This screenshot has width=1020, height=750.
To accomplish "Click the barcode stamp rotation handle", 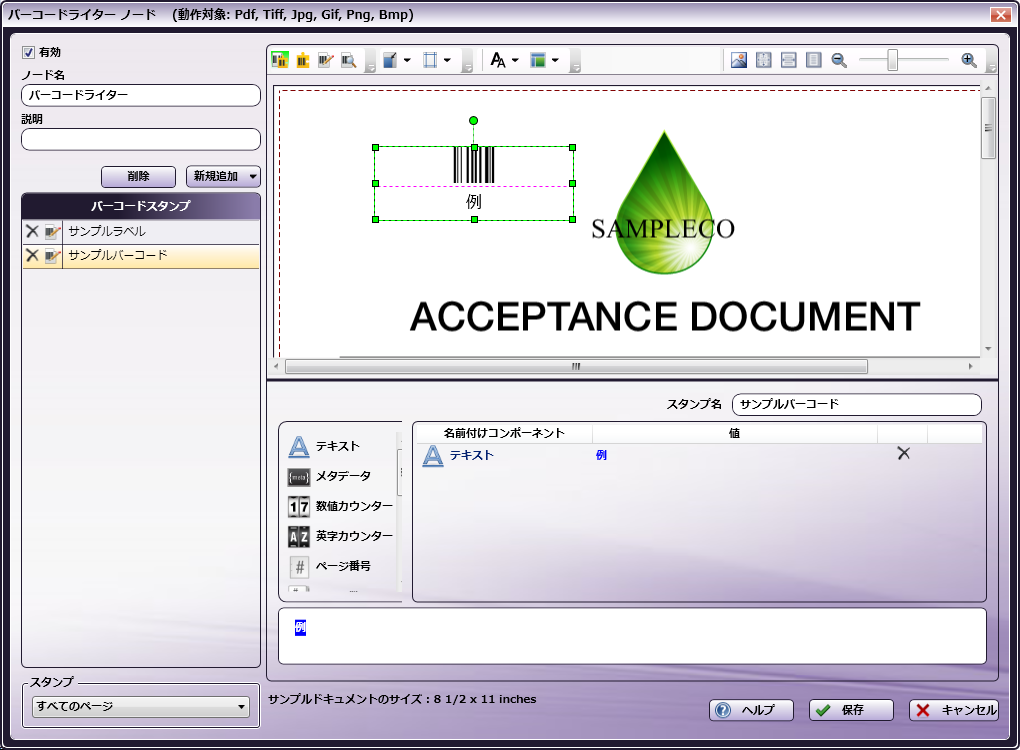I will (474, 120).
